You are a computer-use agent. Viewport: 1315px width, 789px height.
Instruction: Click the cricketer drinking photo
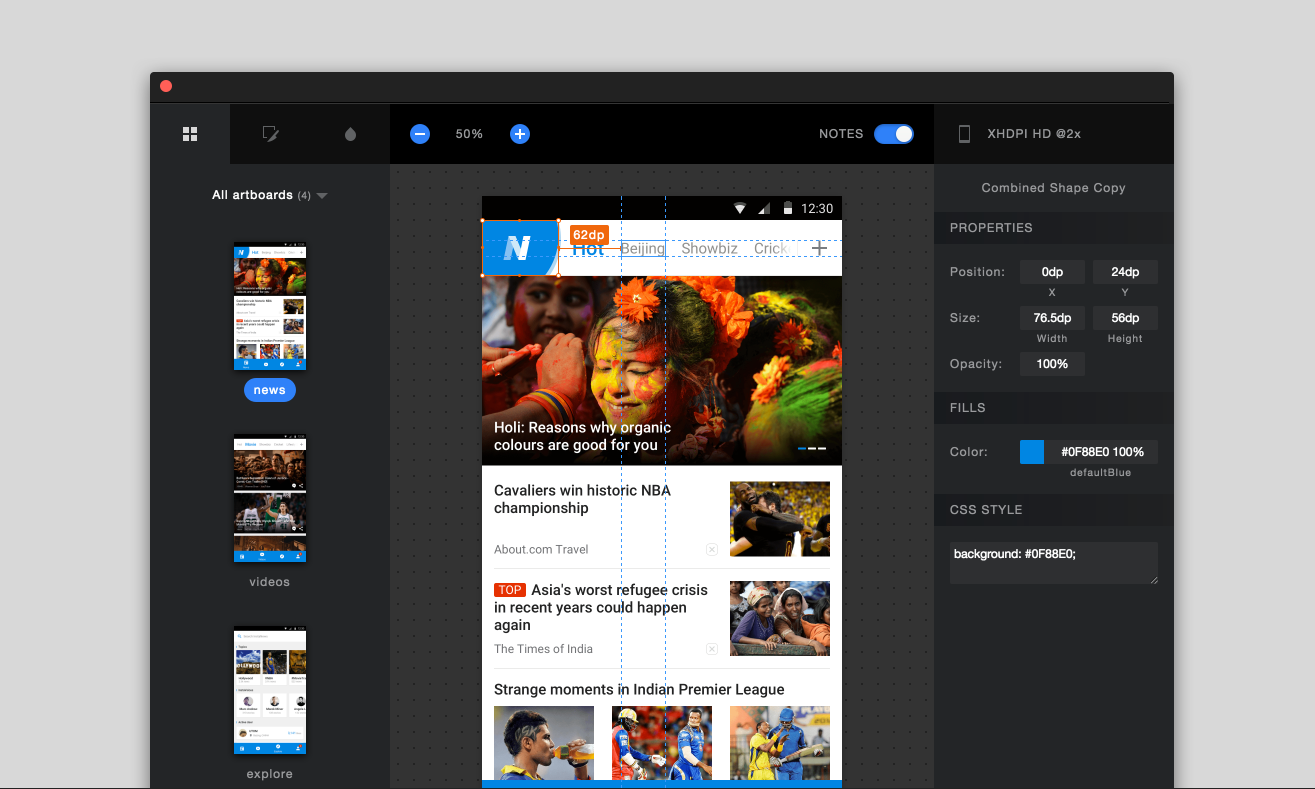[x=544, y=743]
